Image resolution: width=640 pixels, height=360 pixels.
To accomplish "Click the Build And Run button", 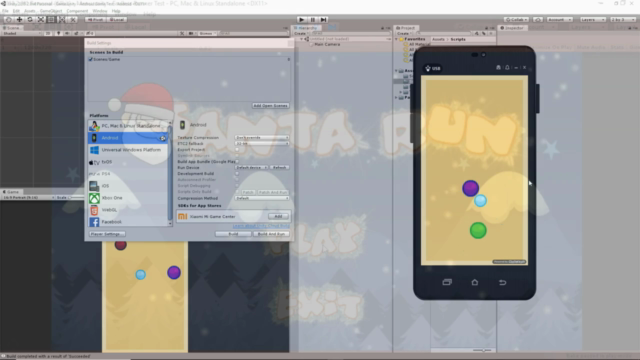I will tap(271, 234).
